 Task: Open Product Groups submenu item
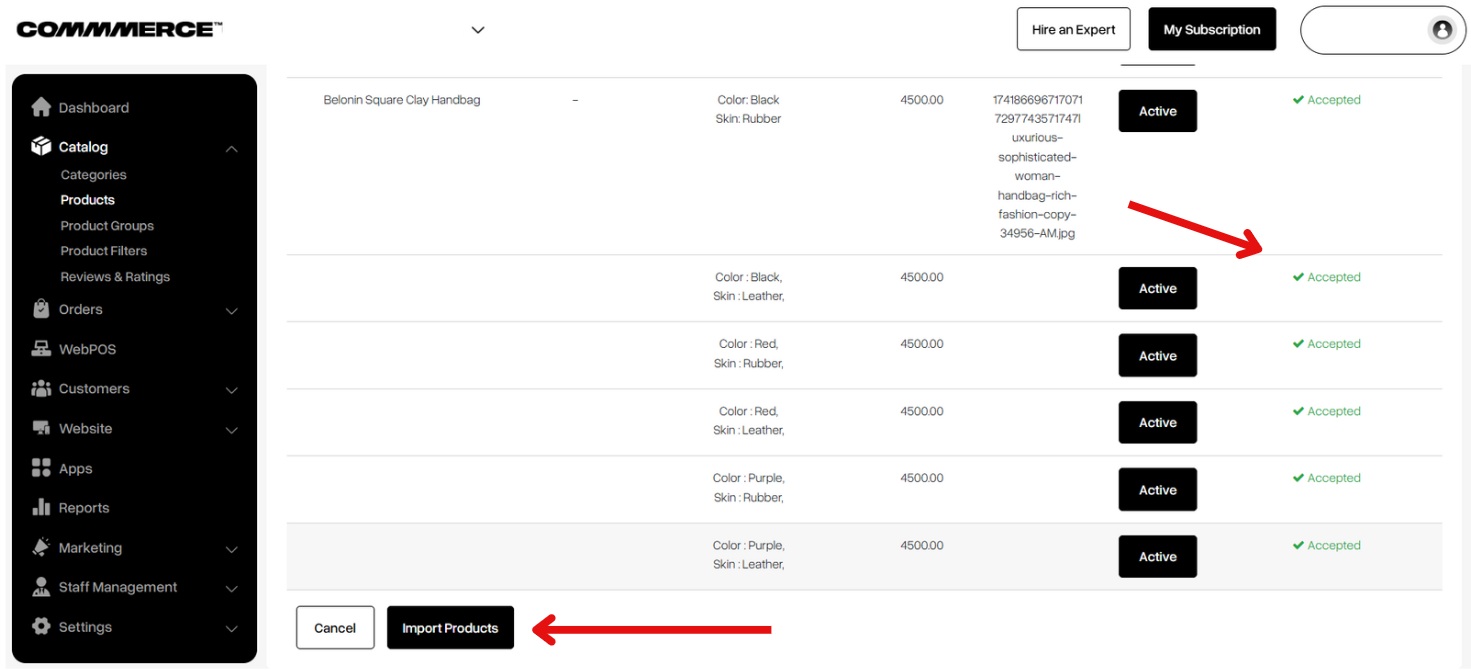[107, 225]
